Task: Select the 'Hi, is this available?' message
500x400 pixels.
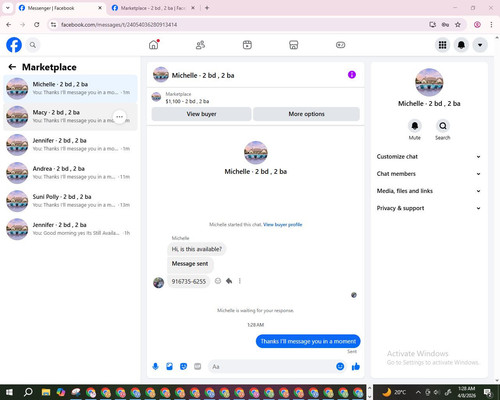Action: (197, 249)
